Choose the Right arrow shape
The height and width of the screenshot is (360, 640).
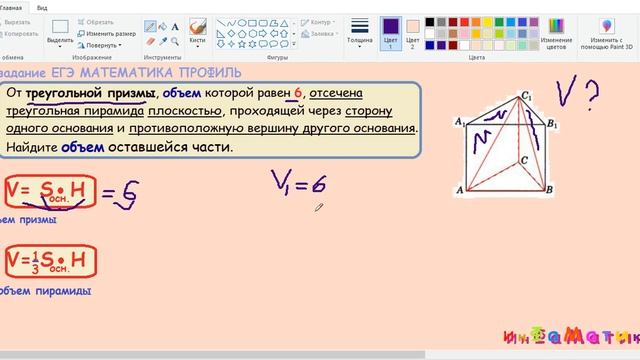263,33
